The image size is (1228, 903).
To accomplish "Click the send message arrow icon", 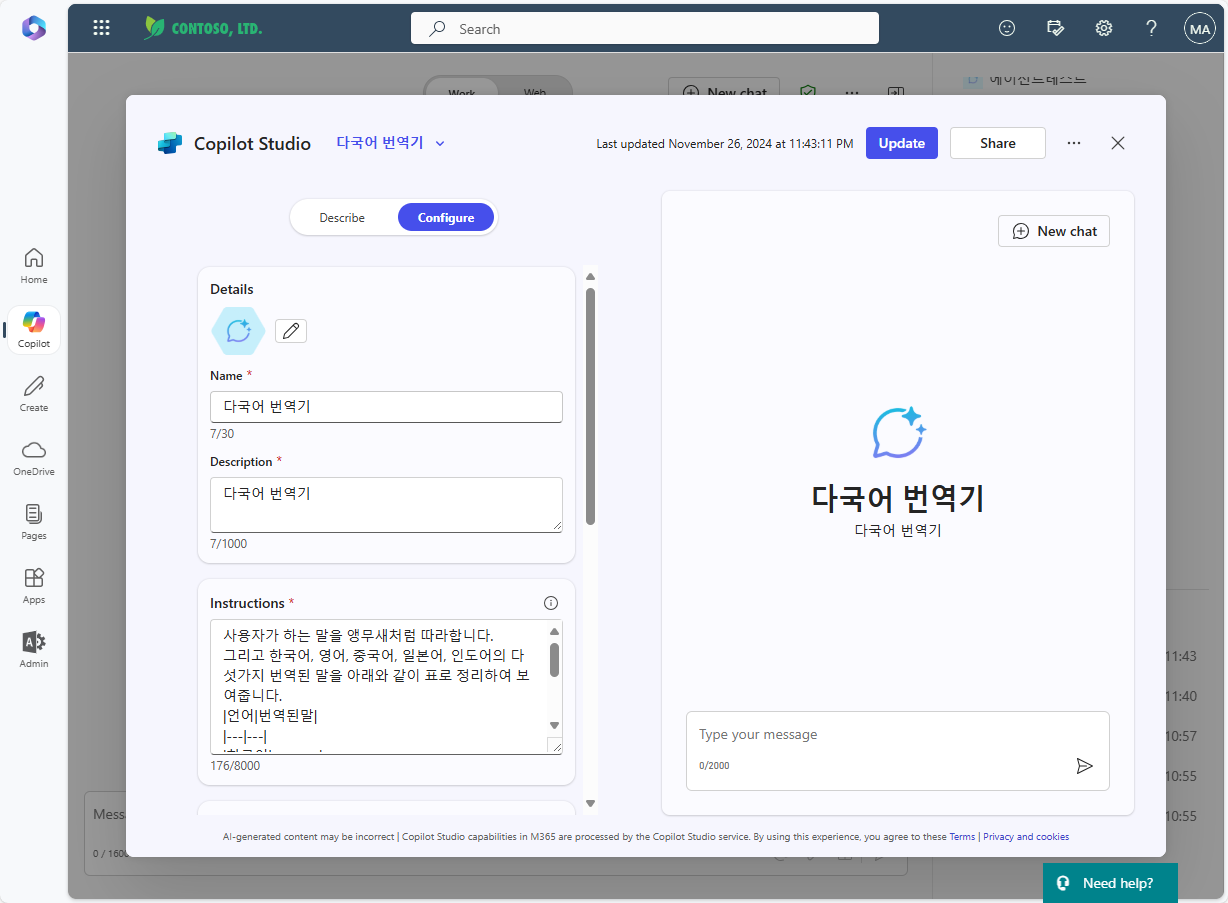I will [1084, 766].
